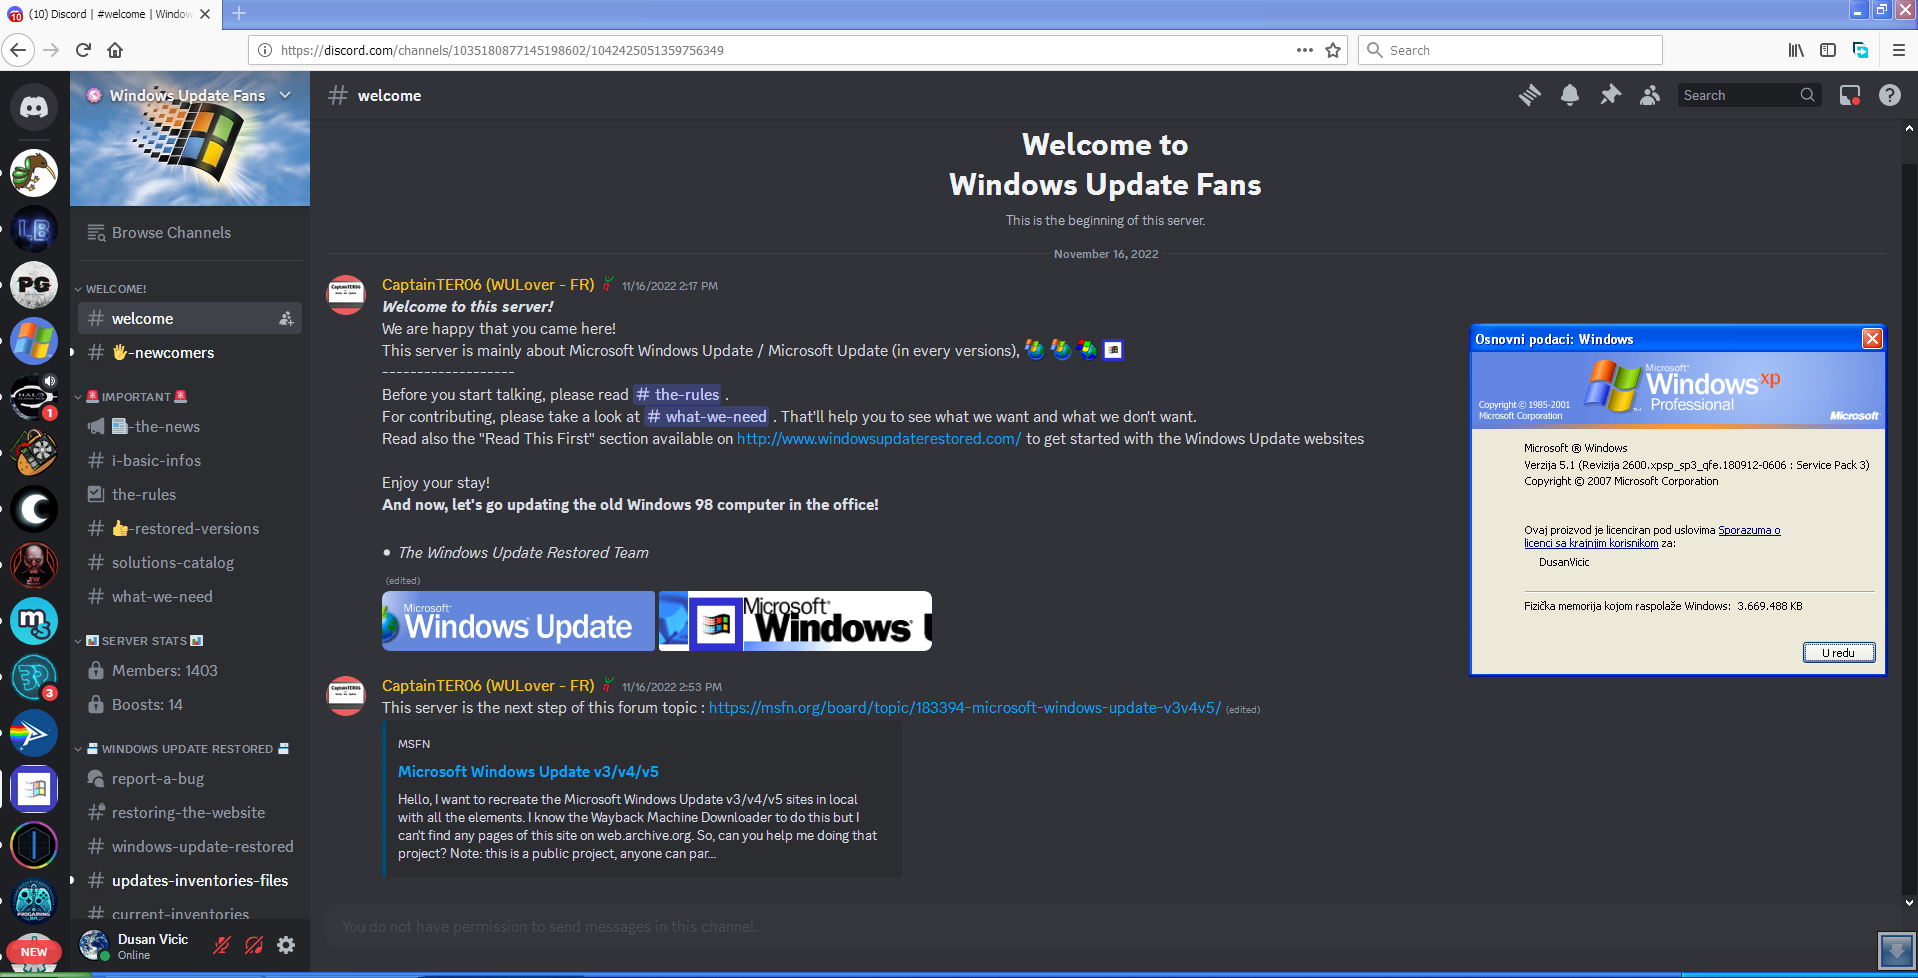This screenshot has width=1918, height=978.
Task: Open Windows Update Fans server dropdown
Action: pyautogui.click(x=286, y=95)
